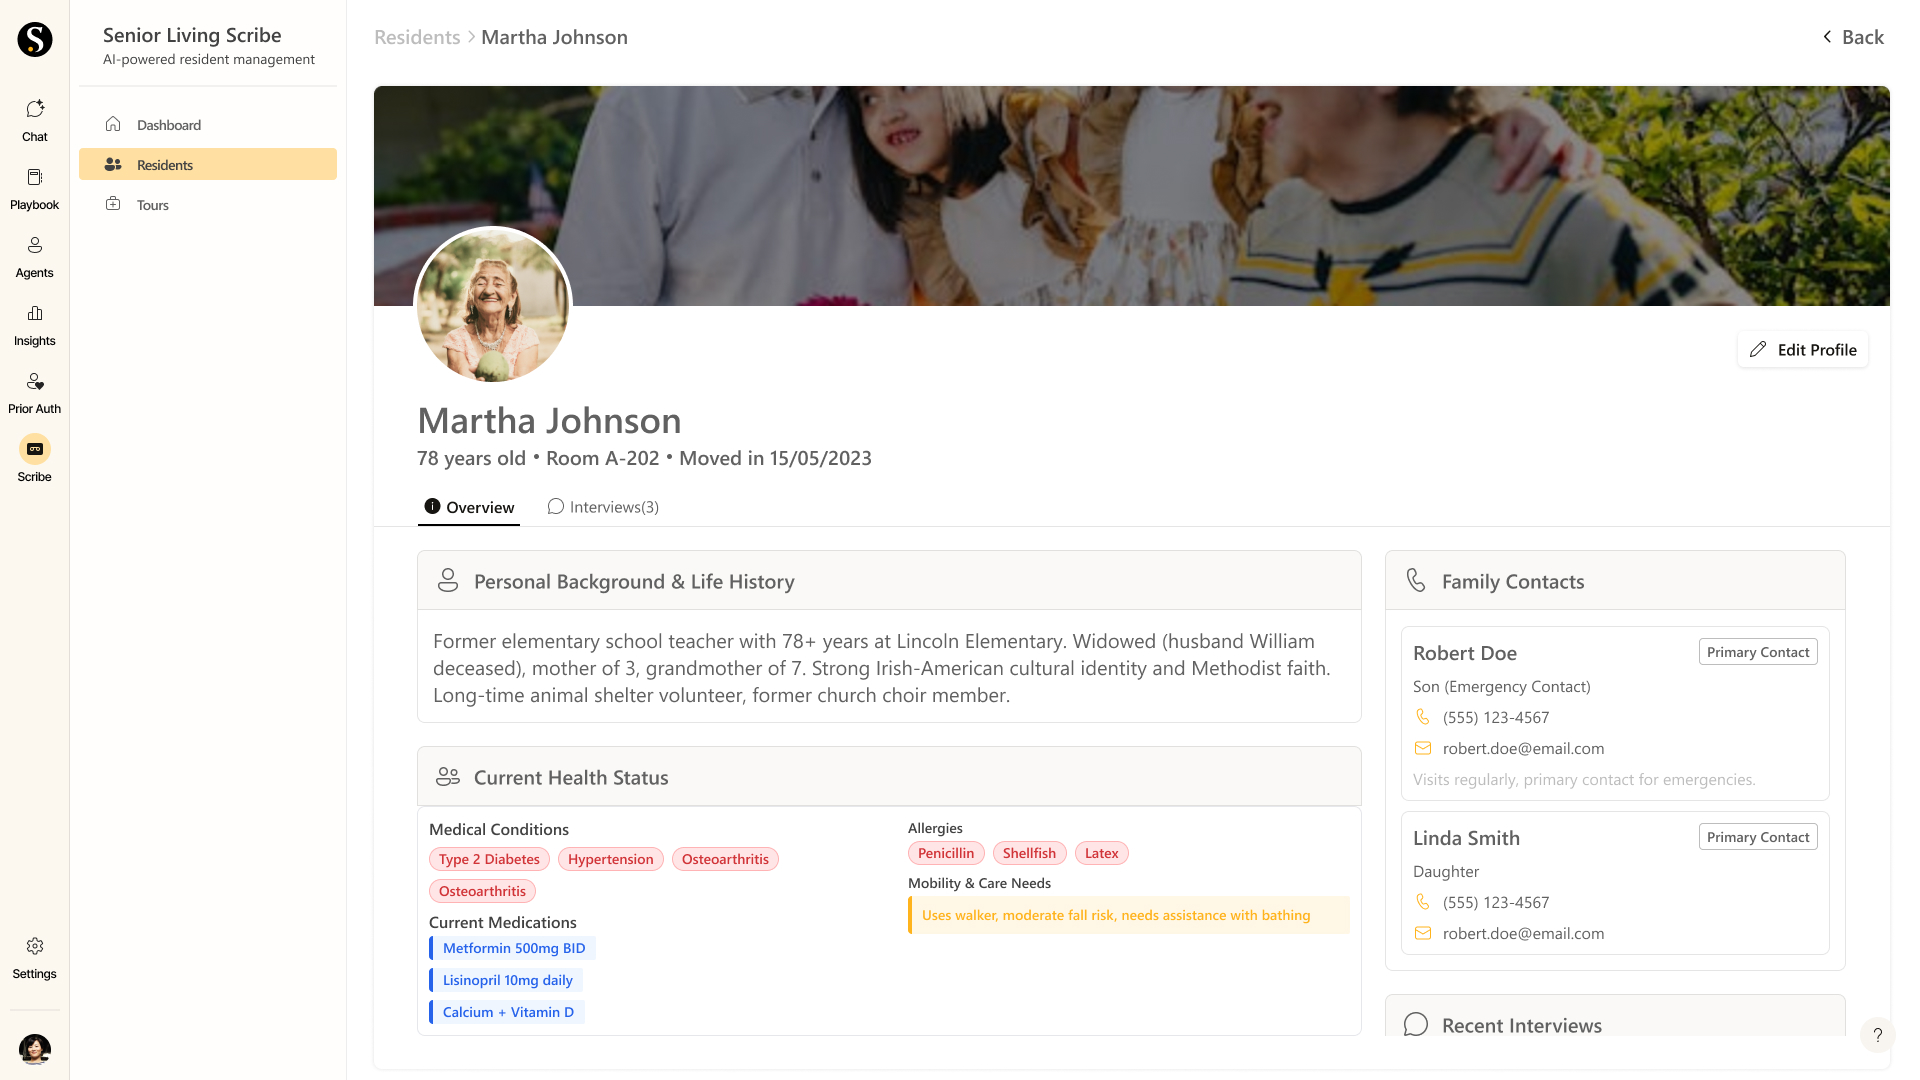Click the Linda Smith contact name

1466,838
